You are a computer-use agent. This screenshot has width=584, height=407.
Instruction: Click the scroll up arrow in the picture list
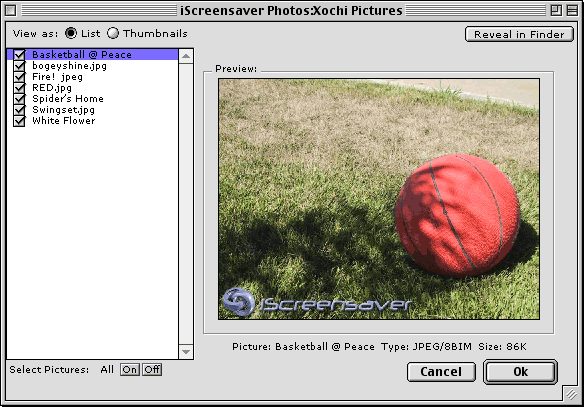[x=186, y=56]
